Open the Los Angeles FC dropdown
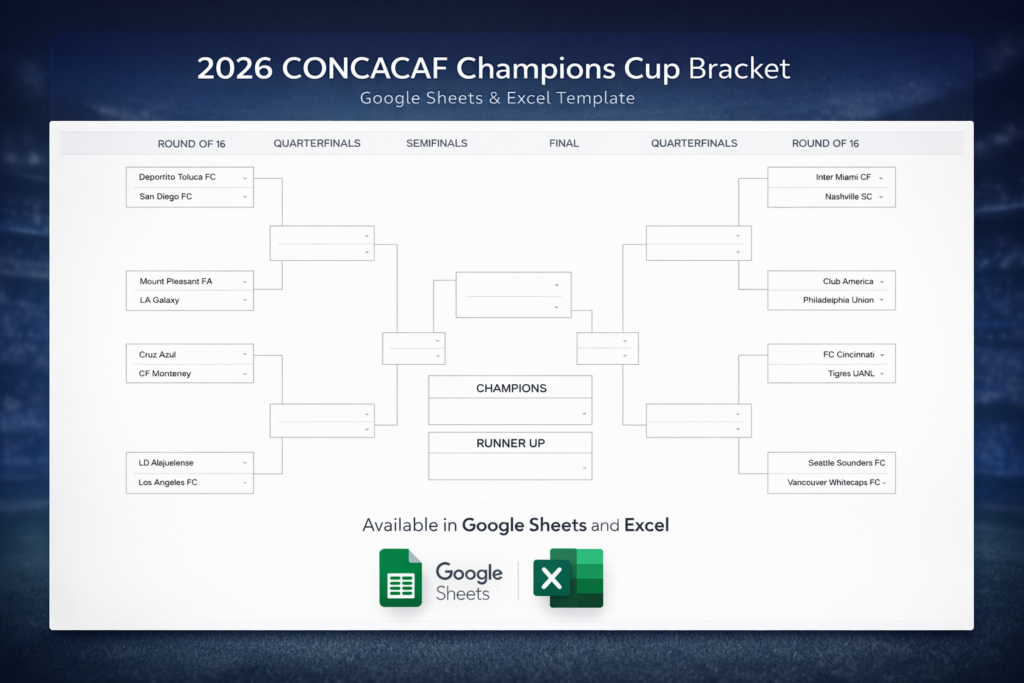The width and height of the screenshot is (1024, 683). tap(245, 483)
